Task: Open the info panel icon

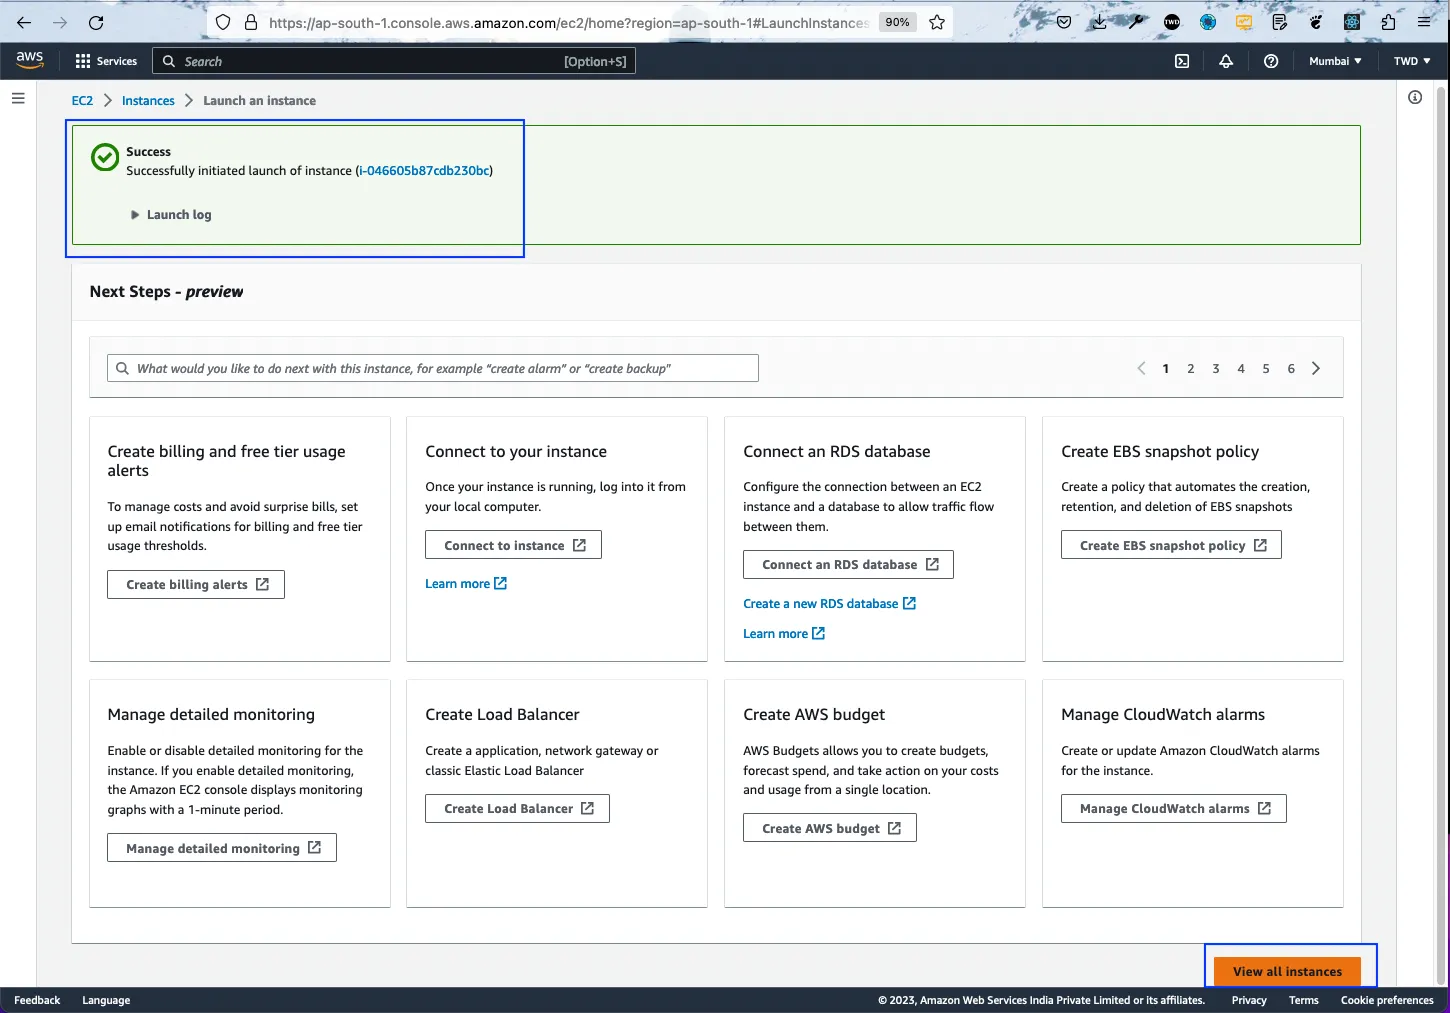Action: 1415,97
